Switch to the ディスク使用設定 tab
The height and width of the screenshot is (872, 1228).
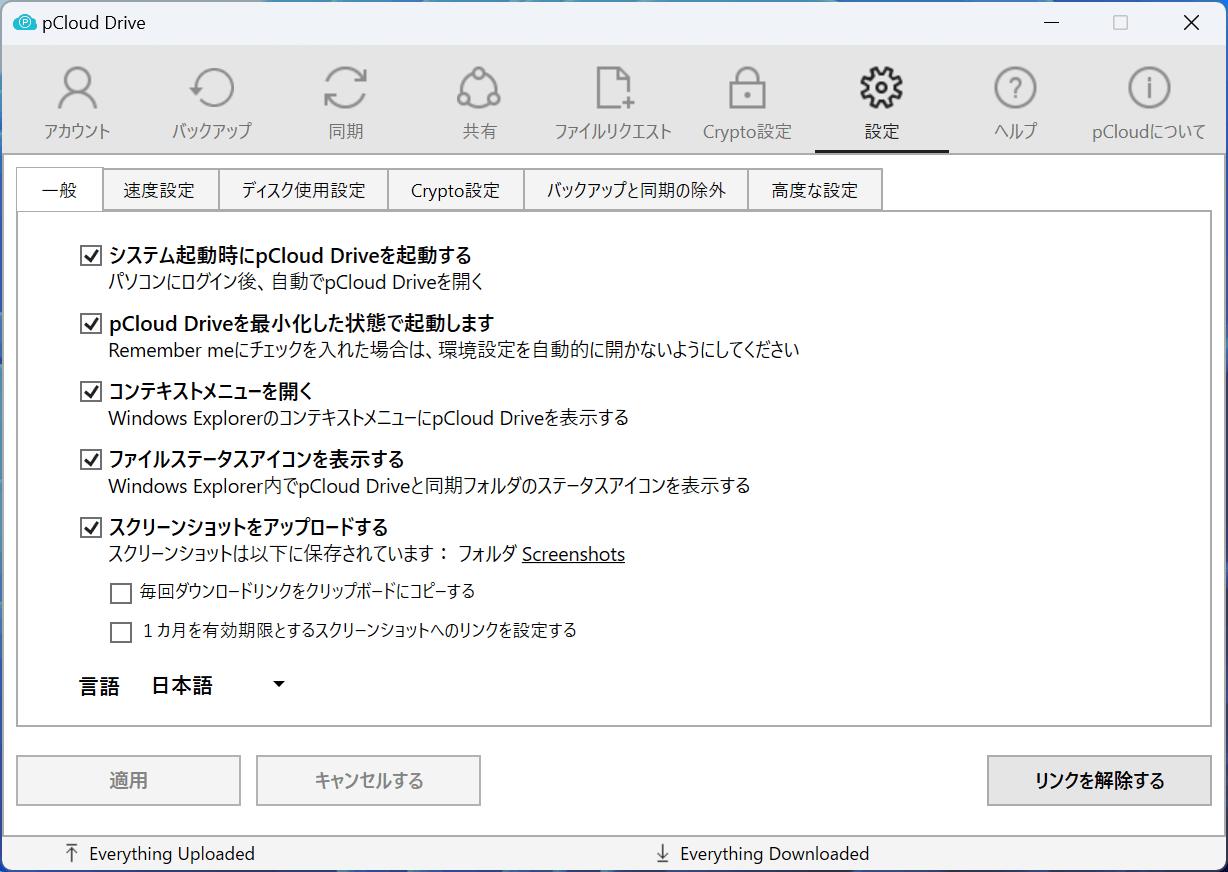(302, 190)
